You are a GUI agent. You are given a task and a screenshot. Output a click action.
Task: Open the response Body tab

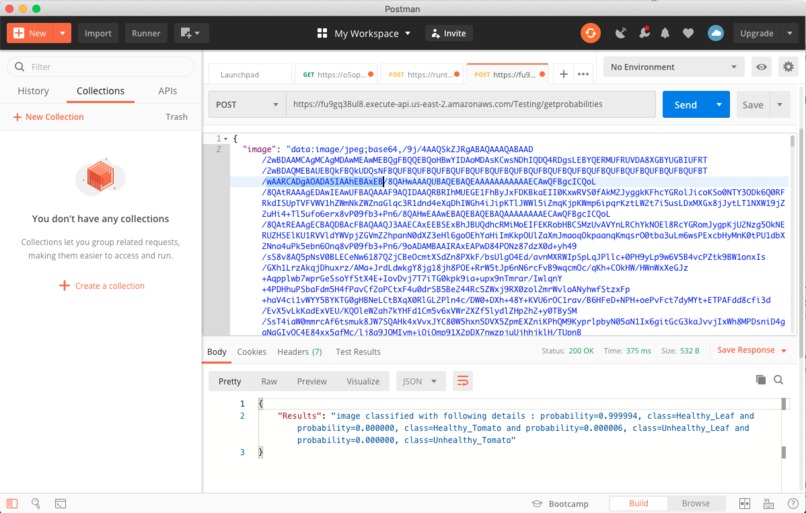[x=216, y=352]
